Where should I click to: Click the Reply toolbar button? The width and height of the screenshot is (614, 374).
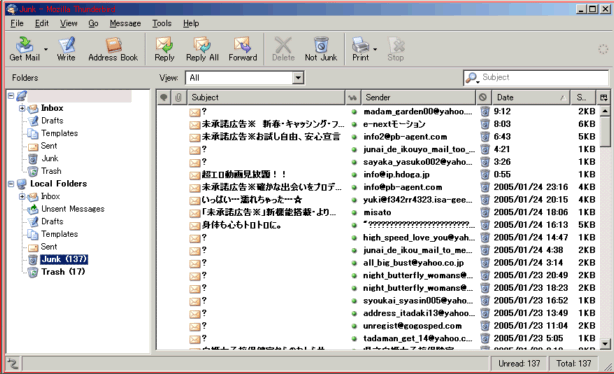click(164, 49)
